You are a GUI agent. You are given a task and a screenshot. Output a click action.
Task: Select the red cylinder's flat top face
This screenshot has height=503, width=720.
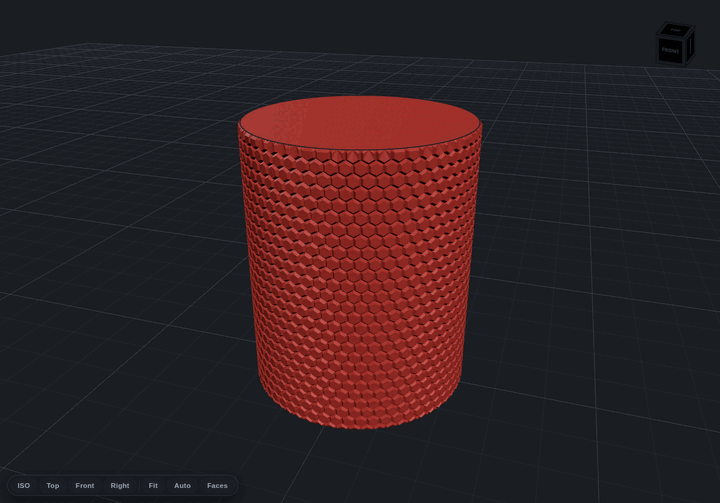360,123
